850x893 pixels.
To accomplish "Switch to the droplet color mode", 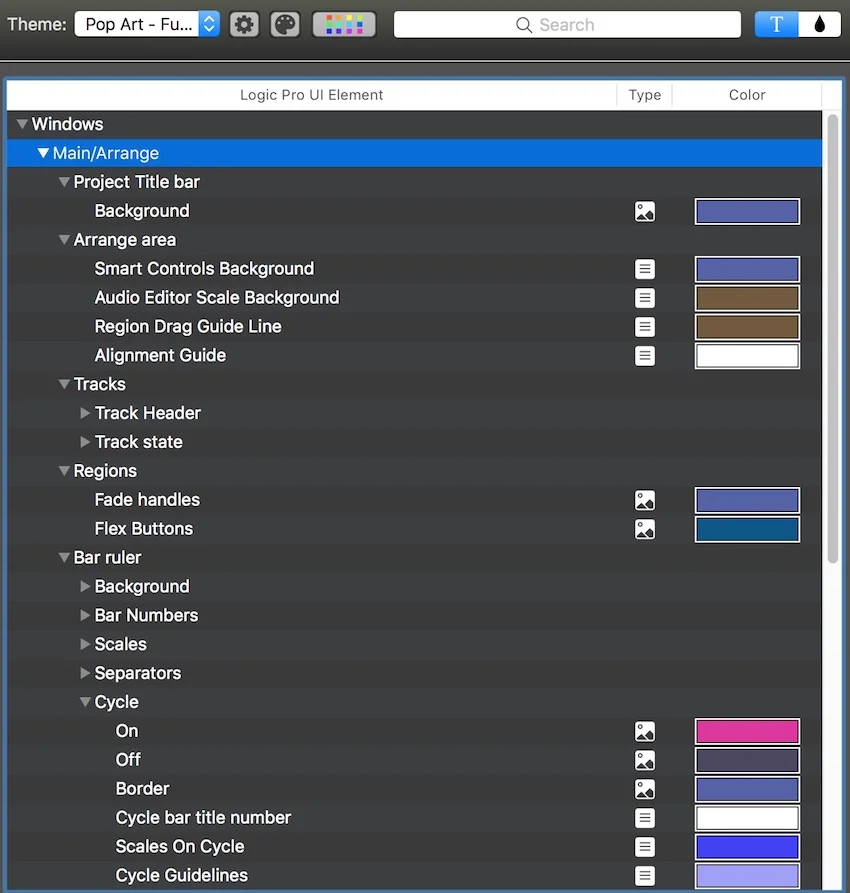I will coord(819,24).
